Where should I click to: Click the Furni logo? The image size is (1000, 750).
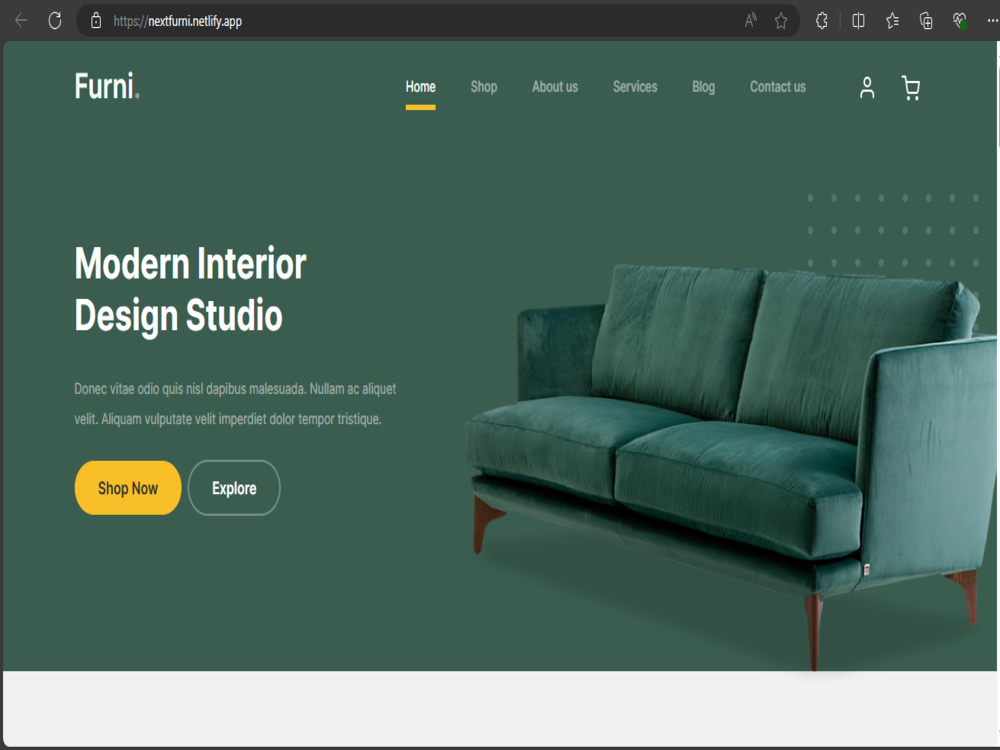click(x=107, y=86)
